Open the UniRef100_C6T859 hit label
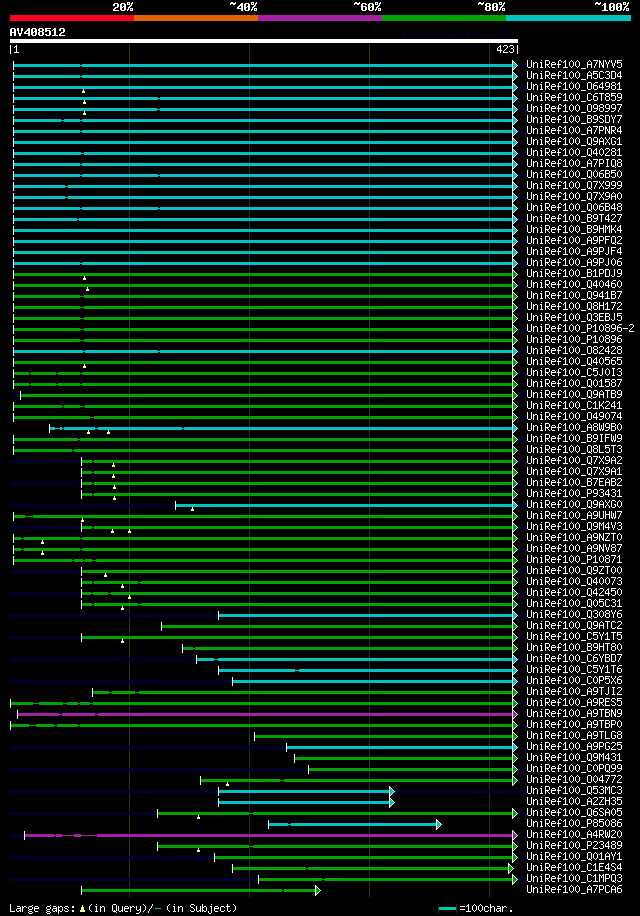The height and width of the screenshot is (916, 640). (x=574, y=98)
